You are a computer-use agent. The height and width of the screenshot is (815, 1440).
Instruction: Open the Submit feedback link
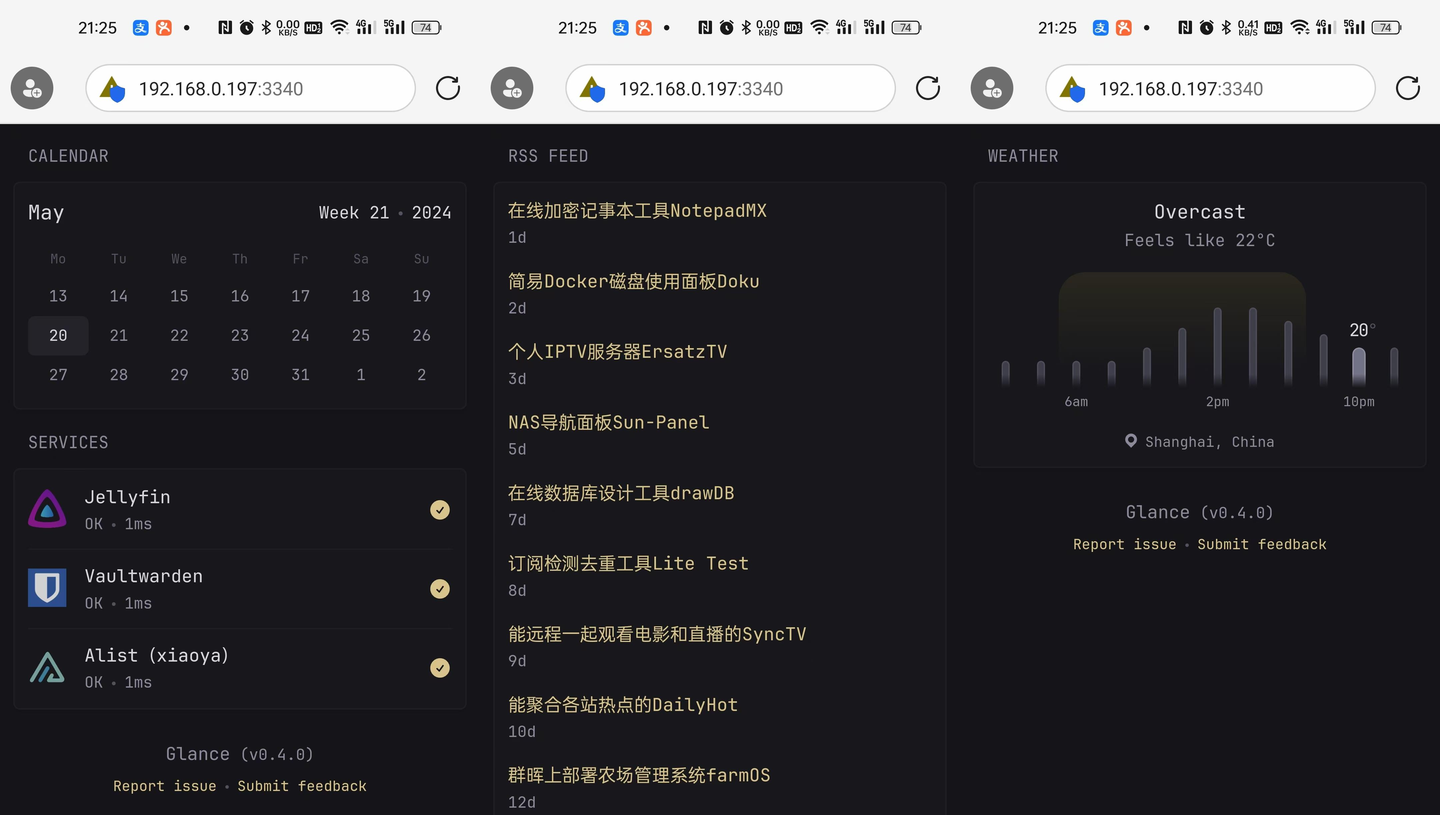tap(302, 786)
